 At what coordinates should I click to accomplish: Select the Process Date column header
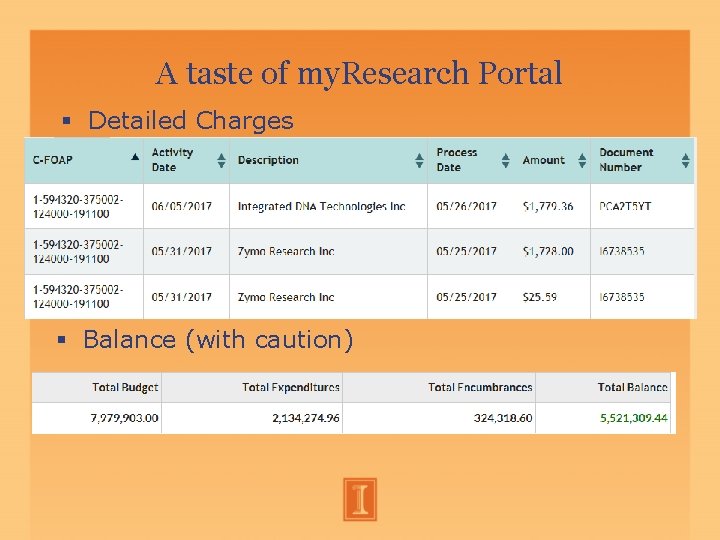coord(471,160)
